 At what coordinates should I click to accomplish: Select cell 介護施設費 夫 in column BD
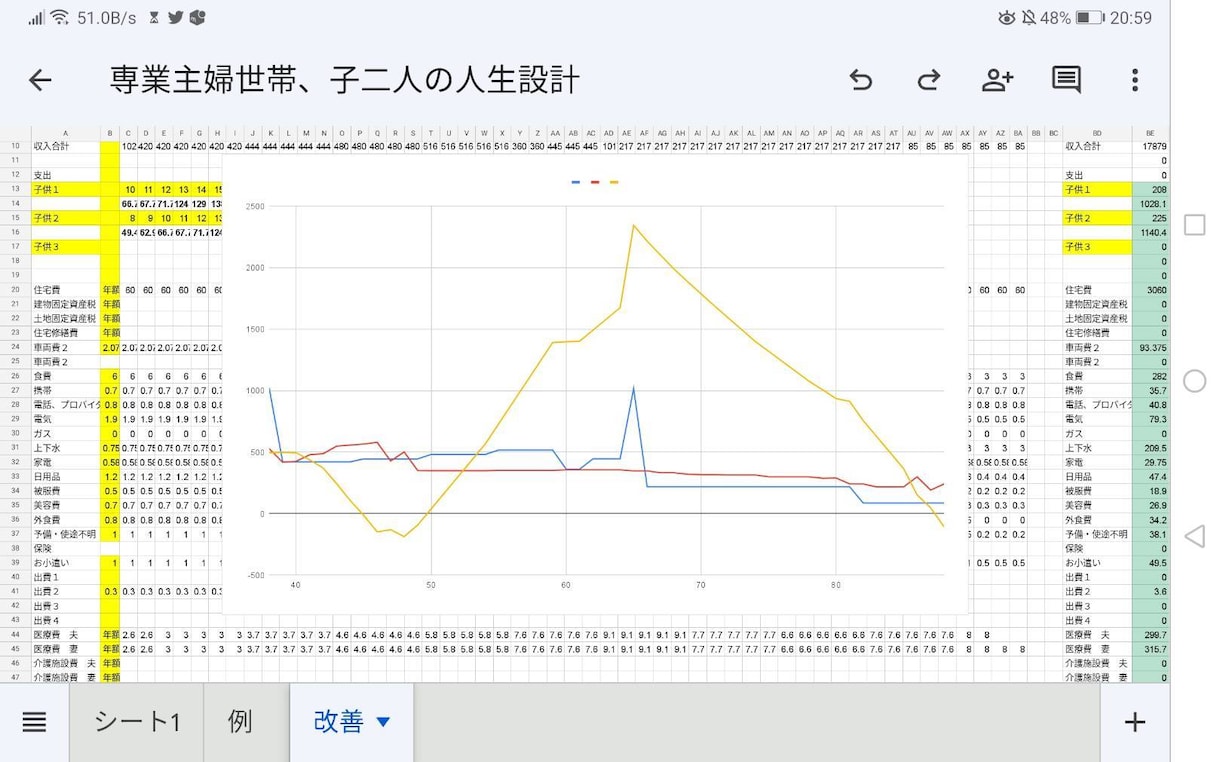[x=1097, y=664]
